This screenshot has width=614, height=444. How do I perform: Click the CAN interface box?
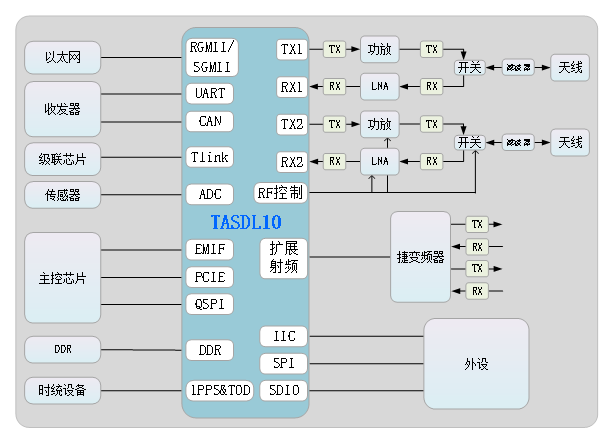click(x=211, y=121)
